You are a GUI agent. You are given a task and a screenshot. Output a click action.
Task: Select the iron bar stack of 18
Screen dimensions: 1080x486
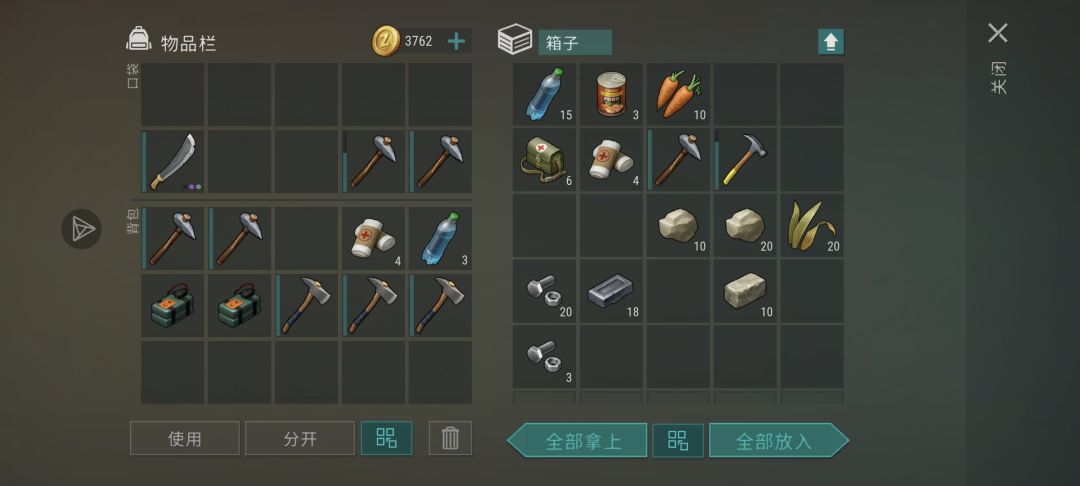[611, 291]
